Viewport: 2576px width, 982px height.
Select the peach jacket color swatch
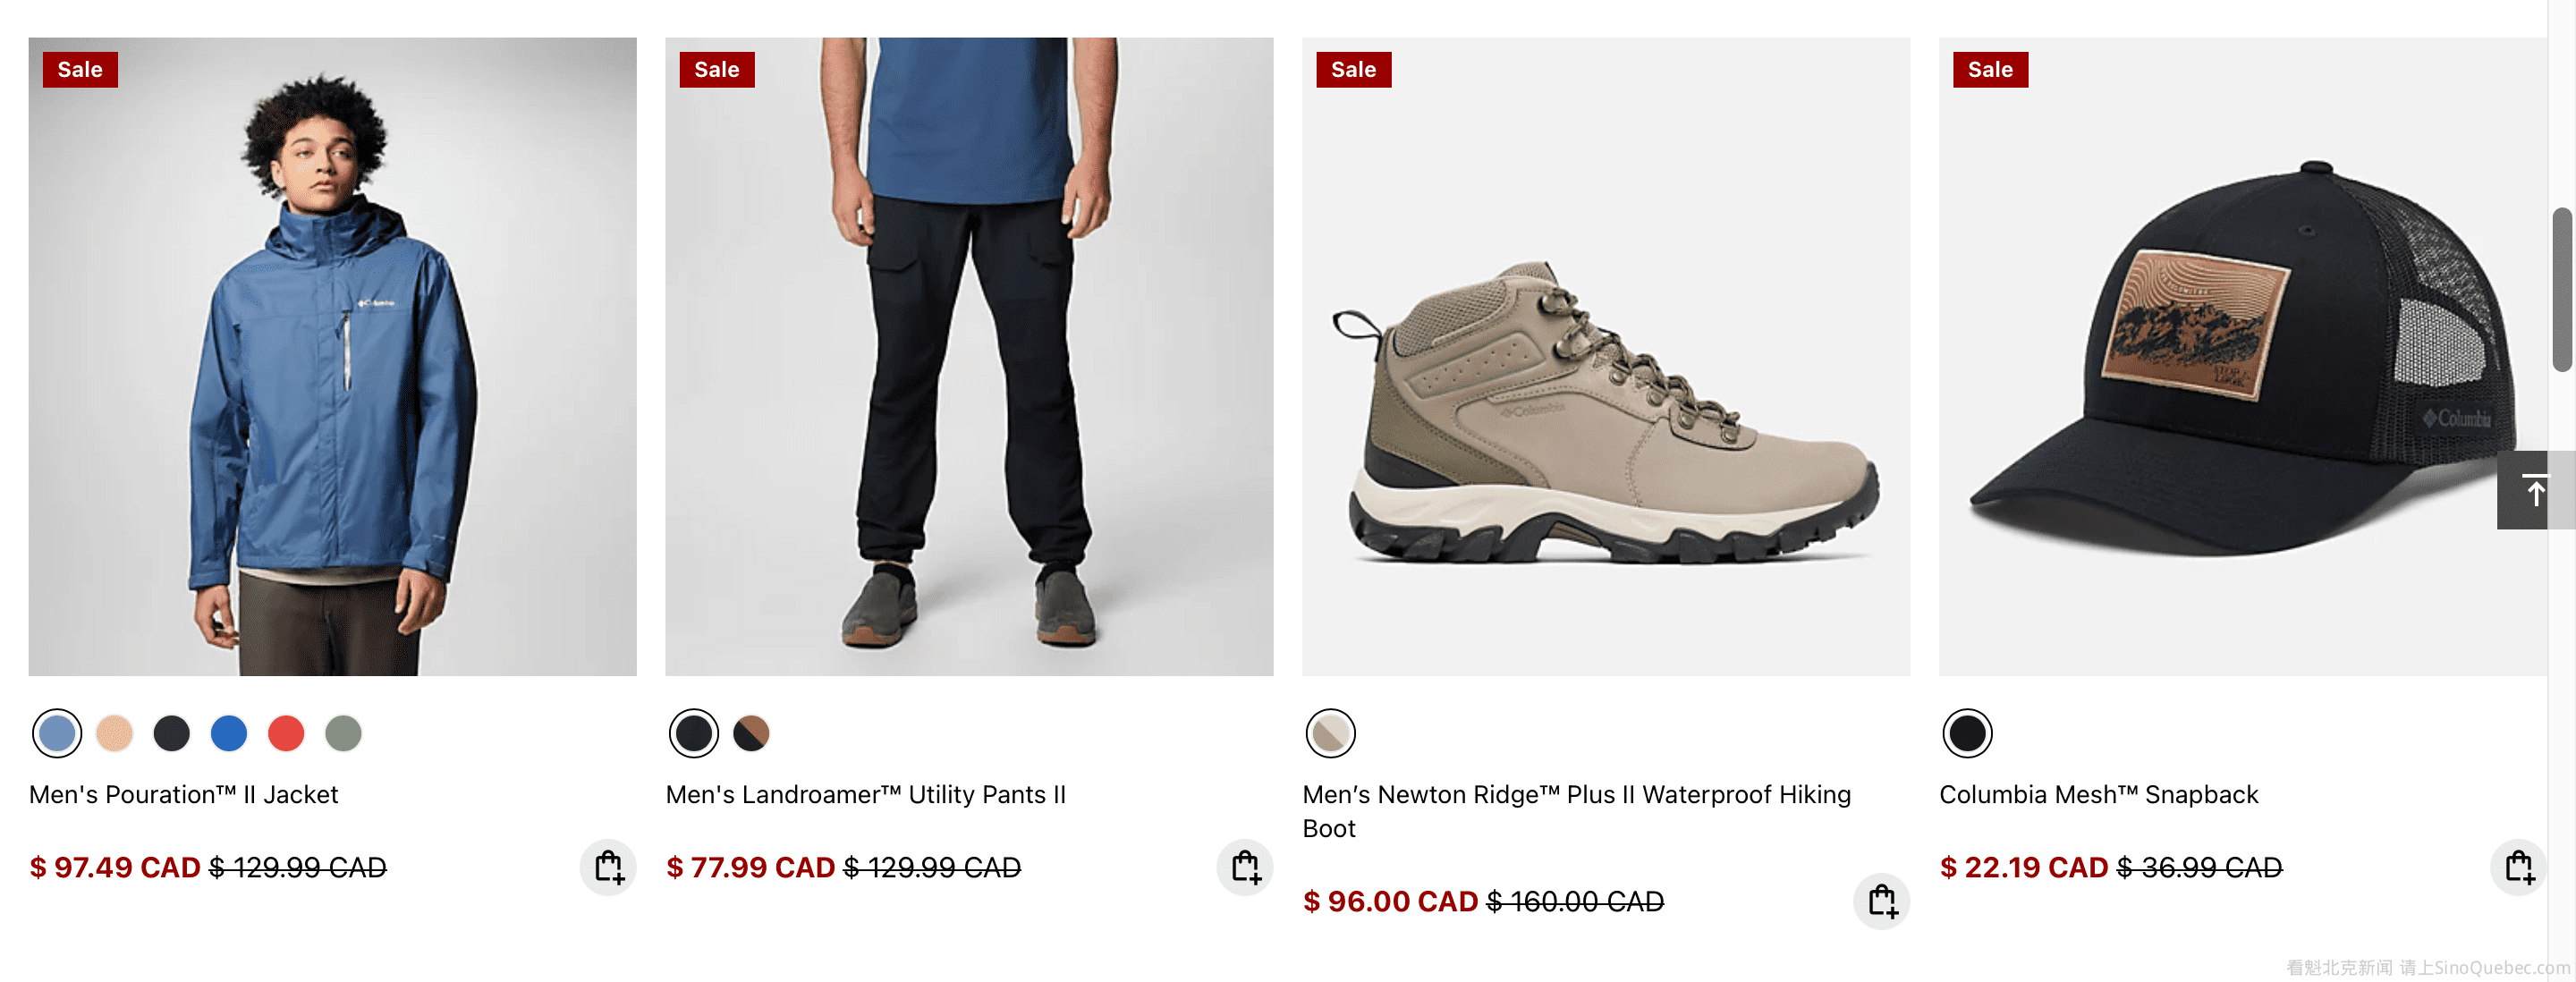115,733
